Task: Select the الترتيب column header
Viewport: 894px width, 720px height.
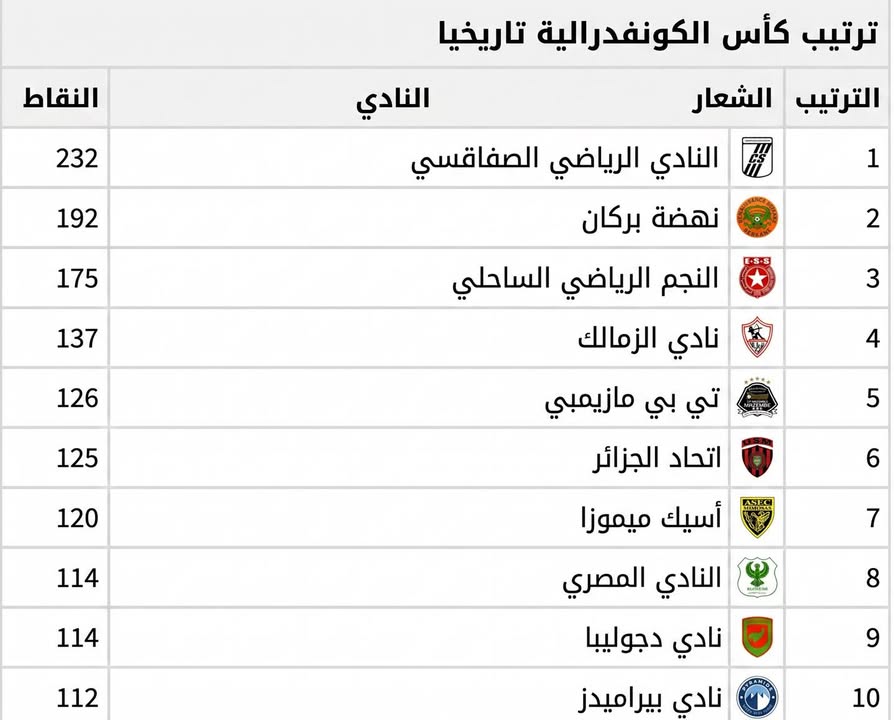Action: pos(838,98)
